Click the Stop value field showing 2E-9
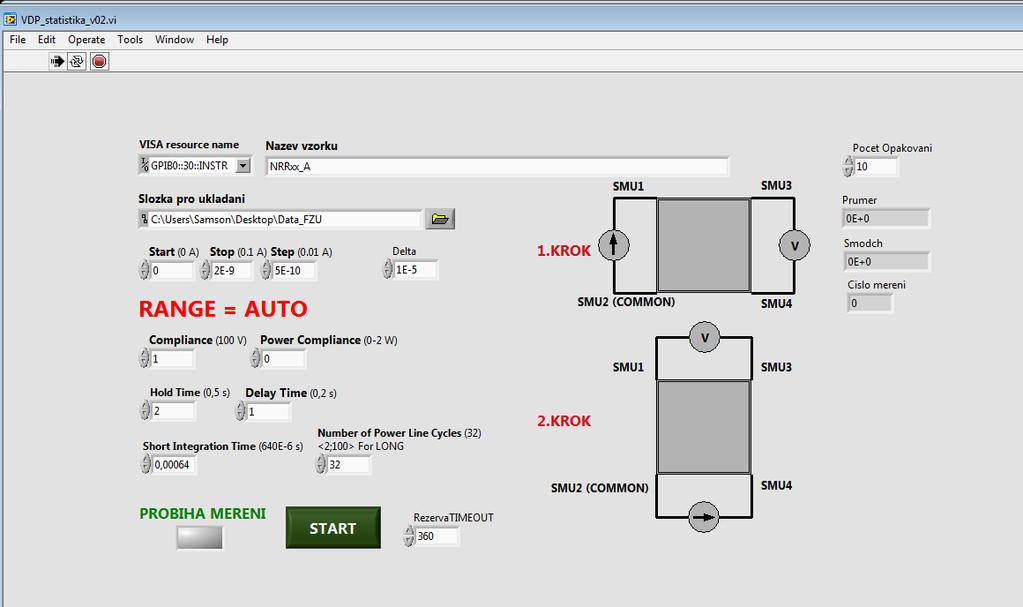 (232, 270)
